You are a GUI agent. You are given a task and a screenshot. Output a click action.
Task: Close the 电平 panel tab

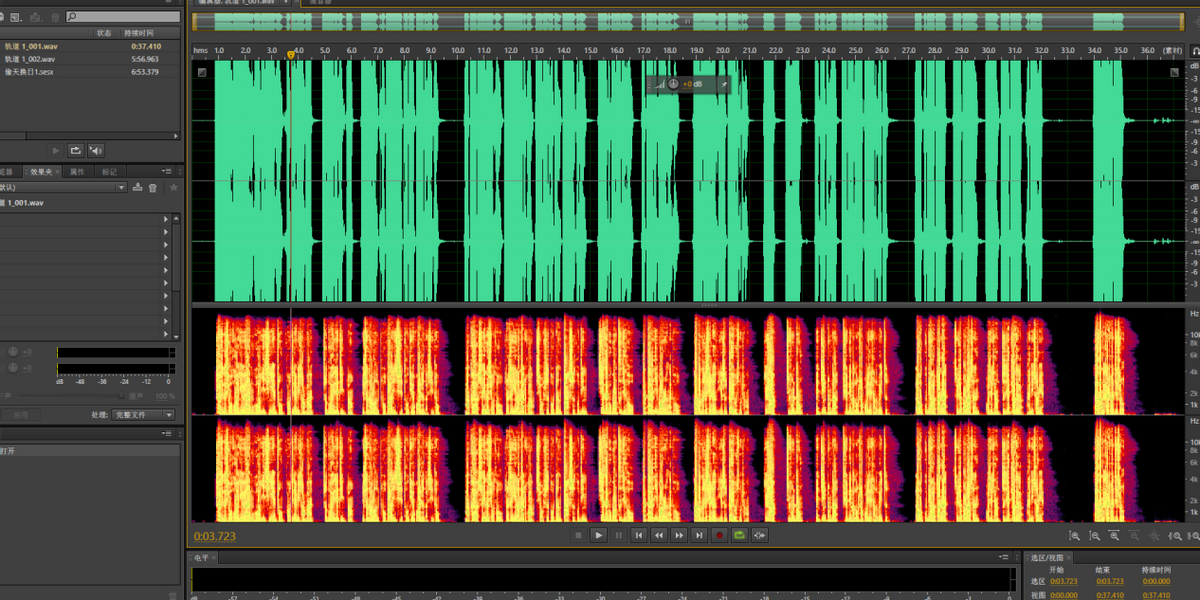coord(215,557)
